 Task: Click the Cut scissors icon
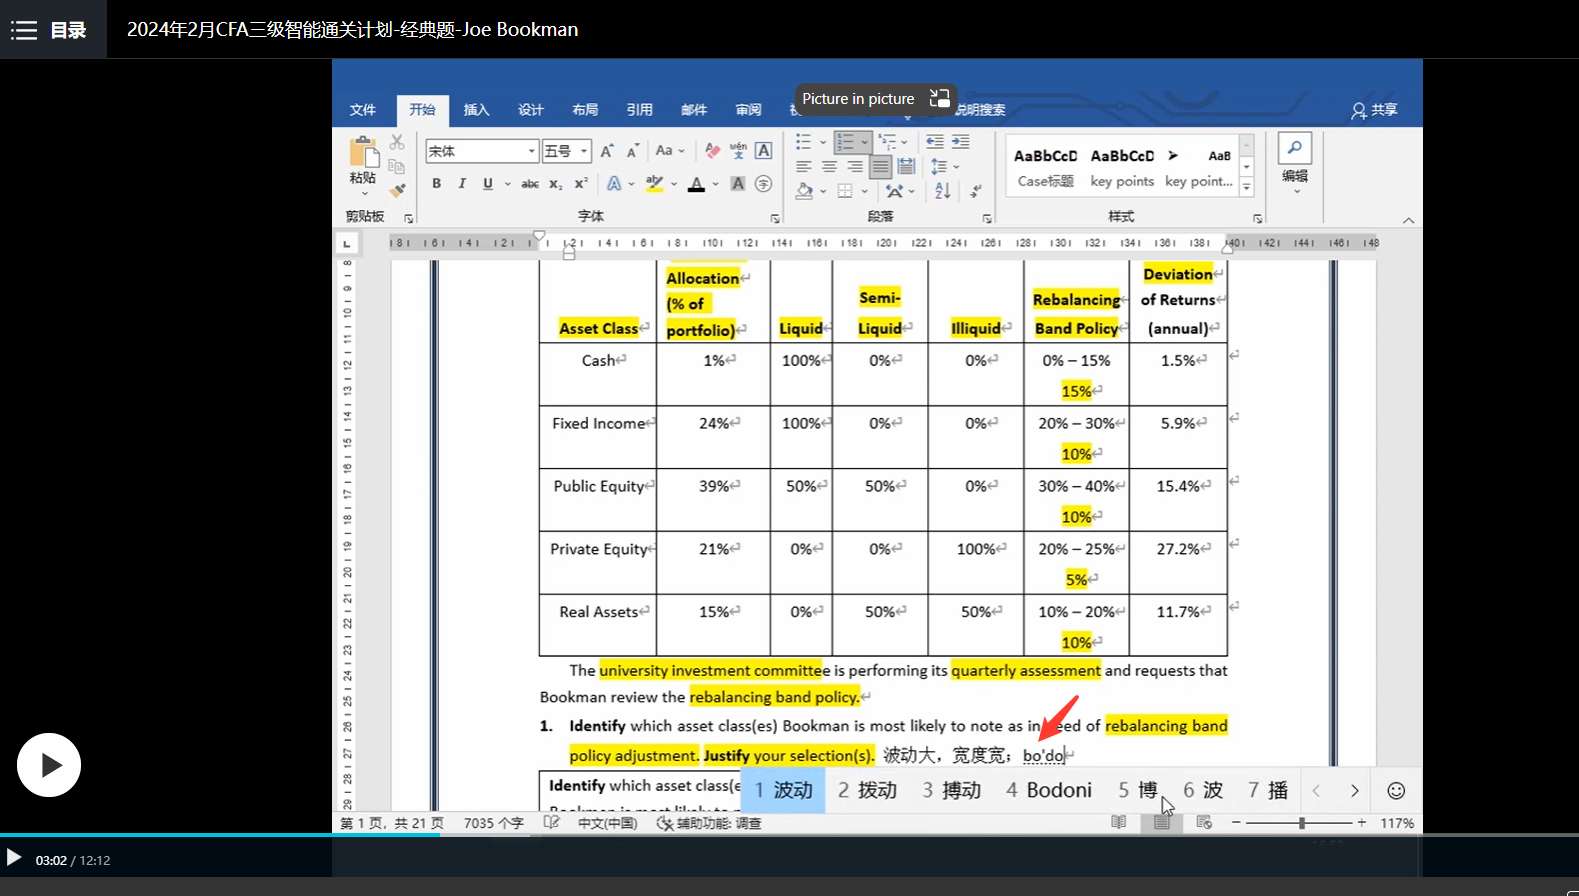coord(397,142)
